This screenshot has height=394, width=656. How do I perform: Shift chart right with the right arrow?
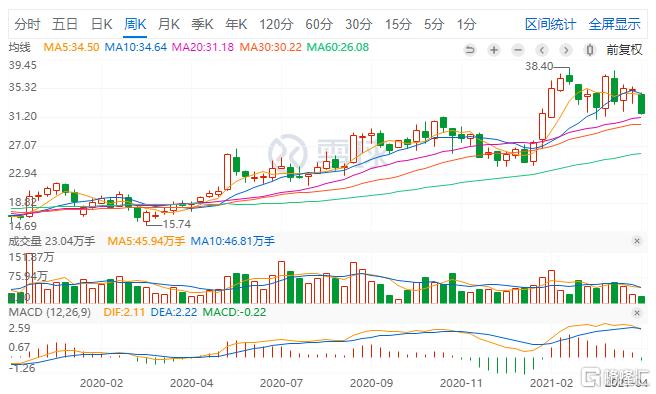click(566, 50)
